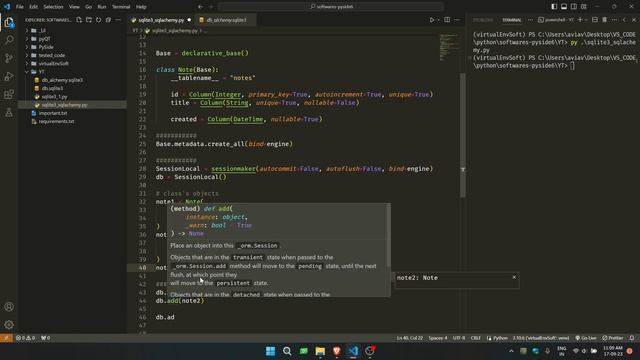Customize layout icon in title bar
Screen dimensions: 640x360
[x=584, y=7]
